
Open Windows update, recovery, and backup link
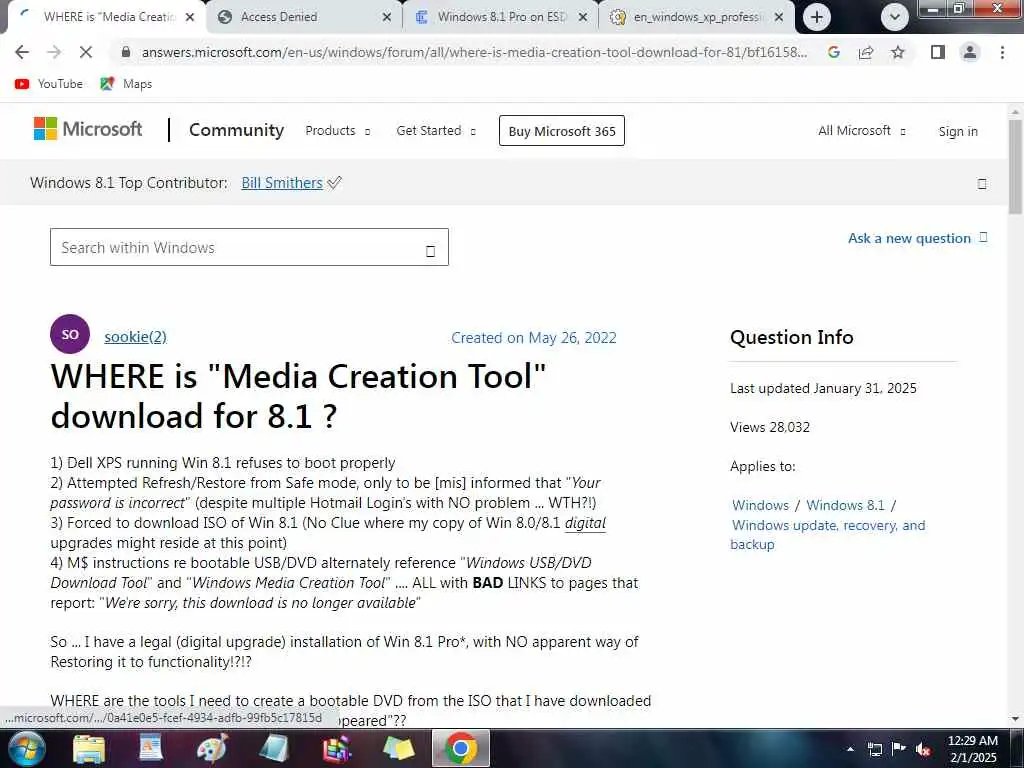828,535
